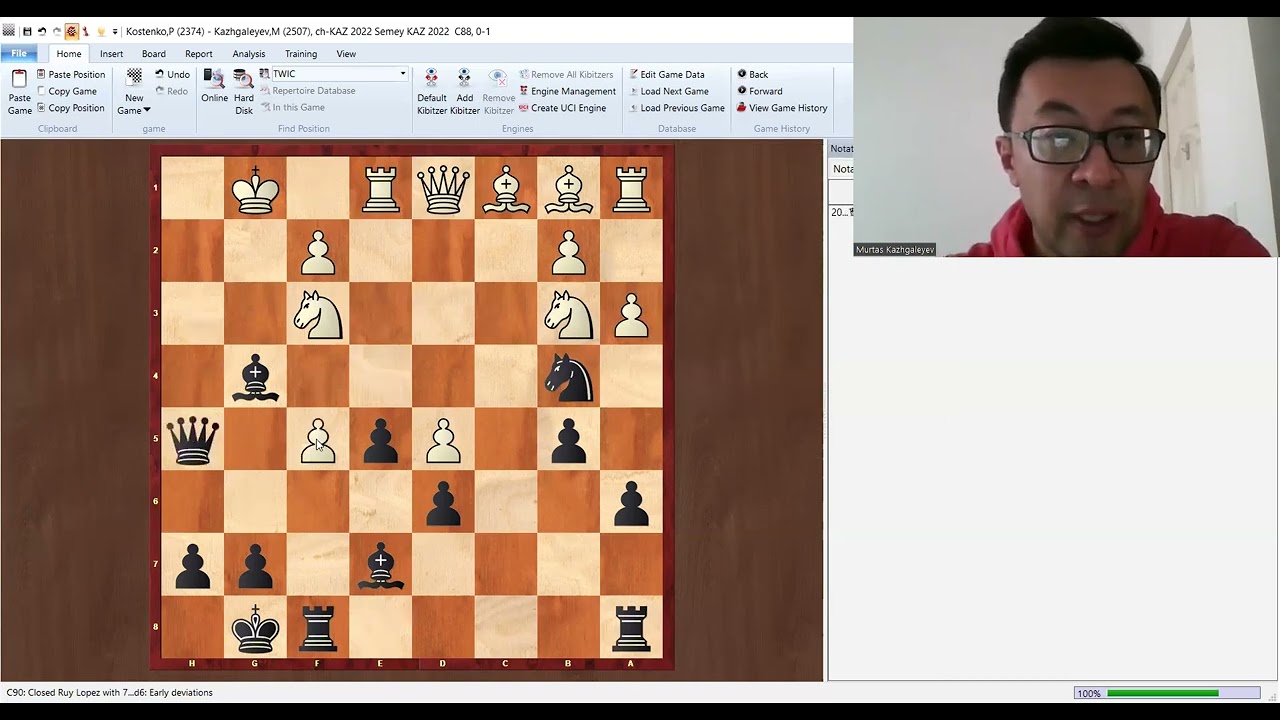Click the black rook on f8
Image resolution: width=1280 pixels, height=720 pixels.
(318, 629)
